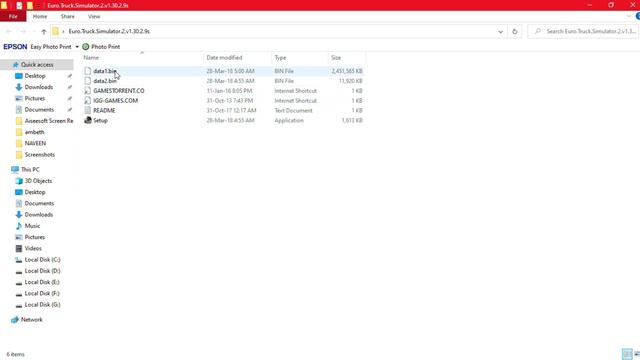Open Local Disk (D:)
Image resolution: width=640 pixels, height=360 pixels.
coord(42,271)
